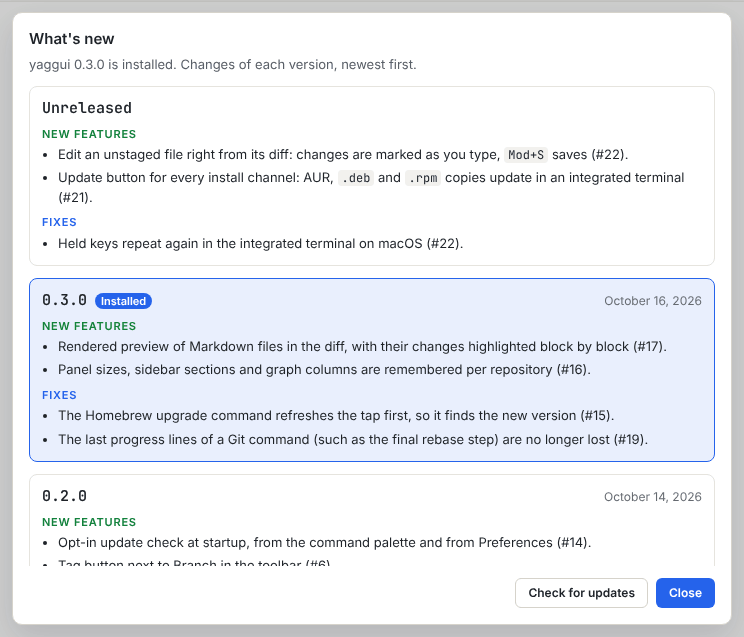744x637 pixels.
Task: Click "Edit an unstaged file" changelog line
Action: click(x=343, y=155)
